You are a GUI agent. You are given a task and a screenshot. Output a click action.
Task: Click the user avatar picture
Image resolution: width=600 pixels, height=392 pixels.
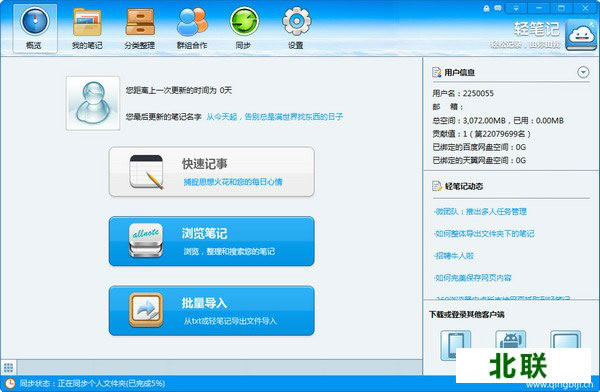pyautogui.click(x=93, y=103)
